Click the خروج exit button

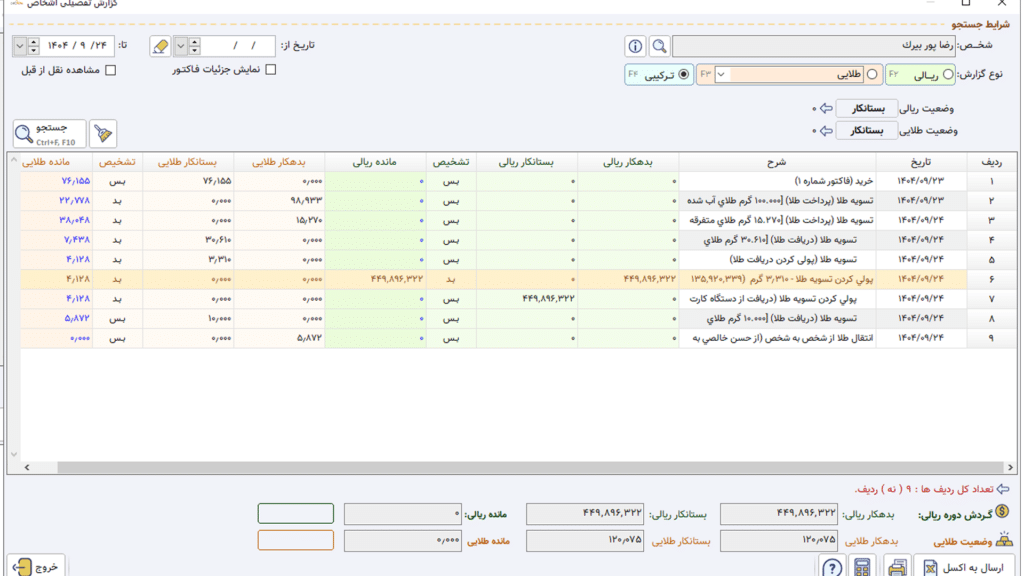point(36,566)
